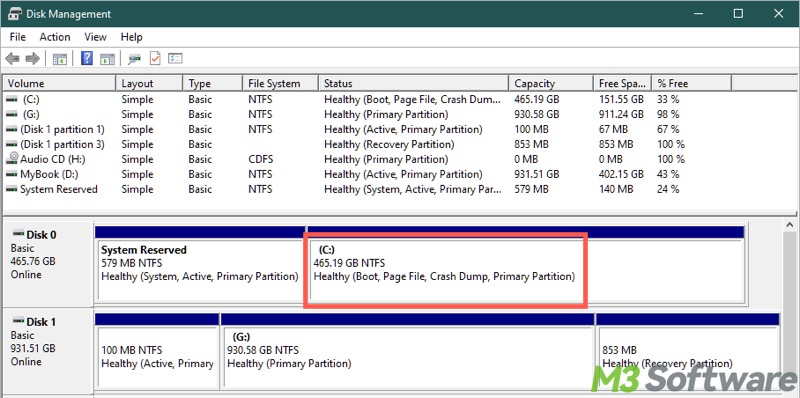Sort by the File System column header
Viewport: 800px width, 398px height.
coord(280,83)
